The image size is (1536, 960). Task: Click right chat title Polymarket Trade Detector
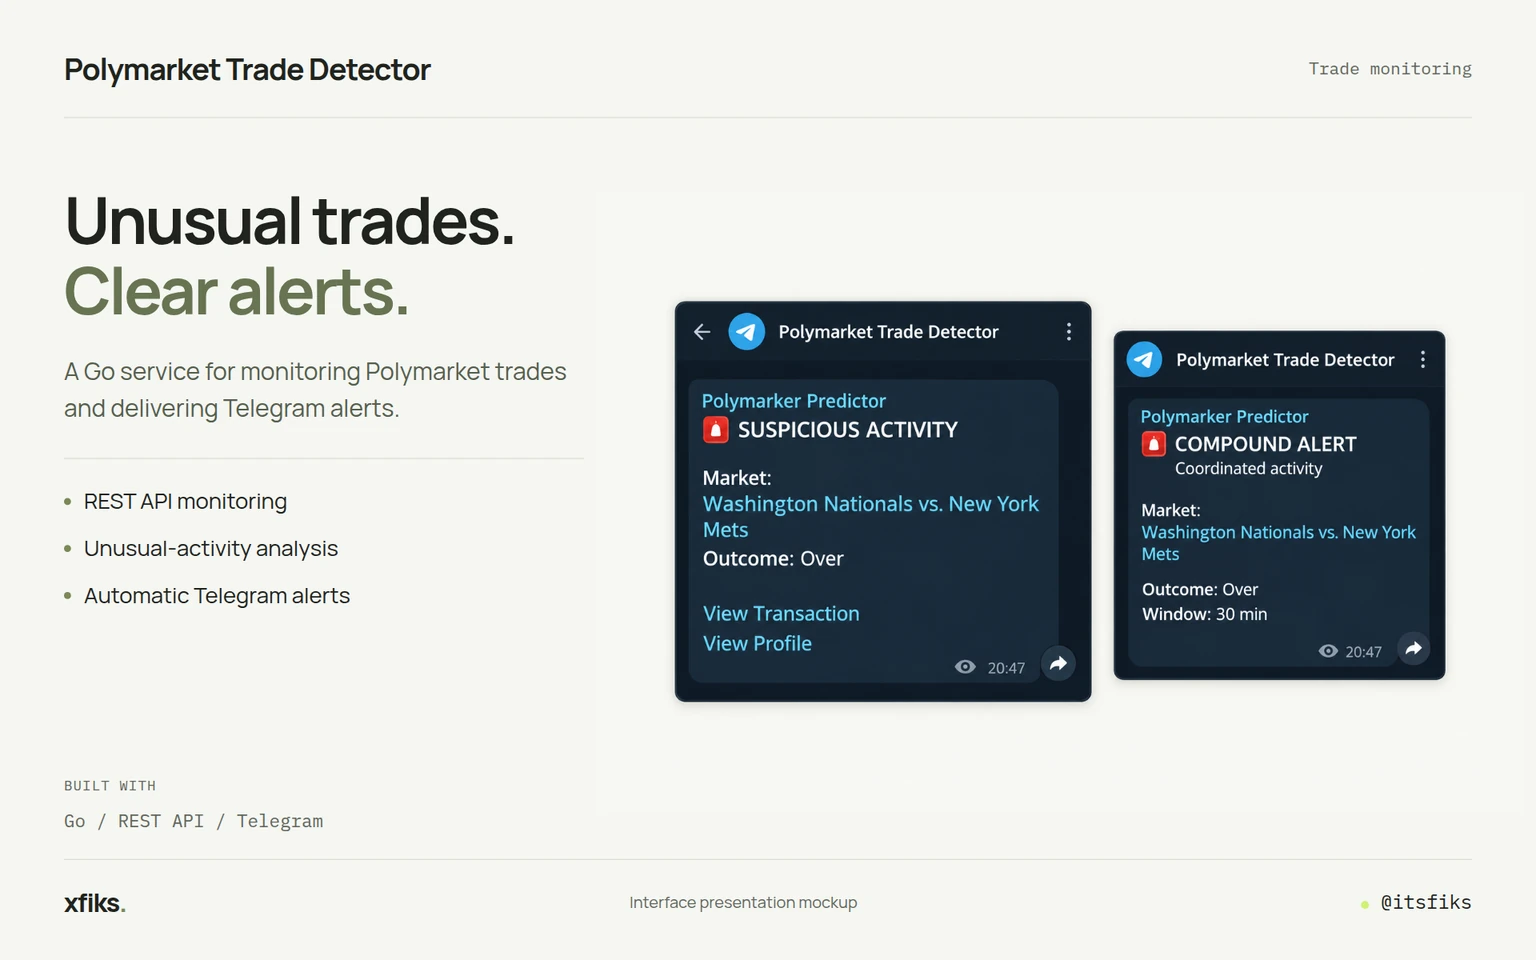click(x=1285, y=360)
